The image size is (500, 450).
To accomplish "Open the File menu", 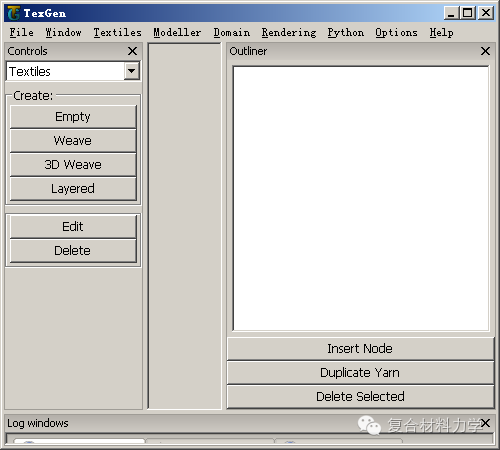I will [22, 32].
